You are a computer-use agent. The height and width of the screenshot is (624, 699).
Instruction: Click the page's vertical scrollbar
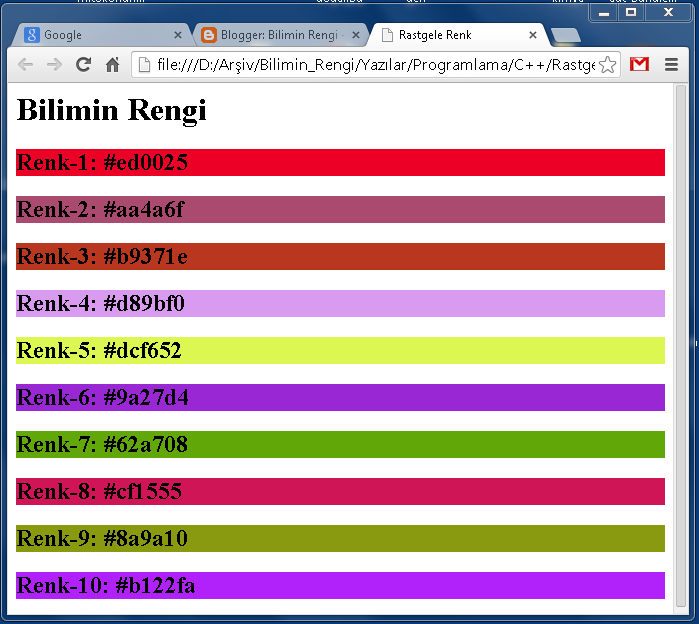tap(681, 345)
